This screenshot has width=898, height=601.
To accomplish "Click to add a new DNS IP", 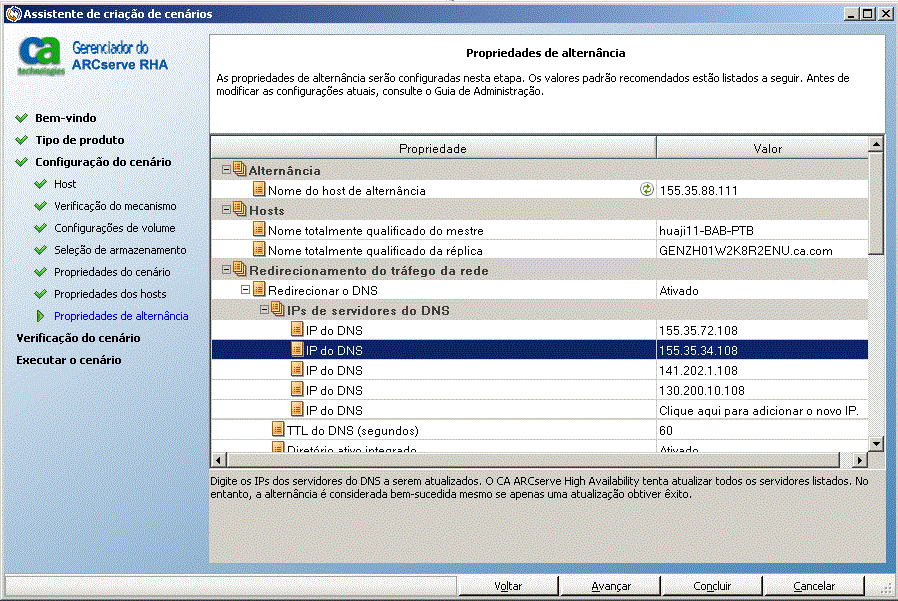I will pos(759,410).
